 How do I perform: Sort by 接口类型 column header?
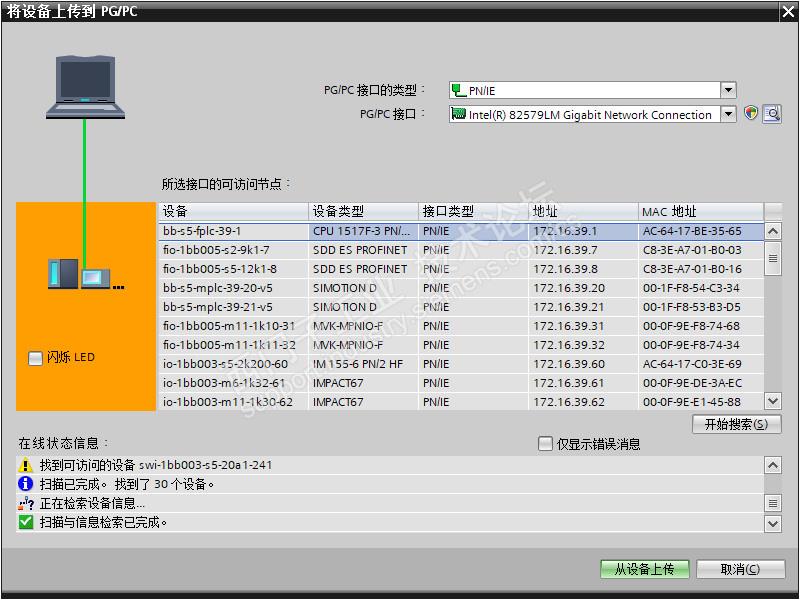pyautogui.click(x=473, y=211)
